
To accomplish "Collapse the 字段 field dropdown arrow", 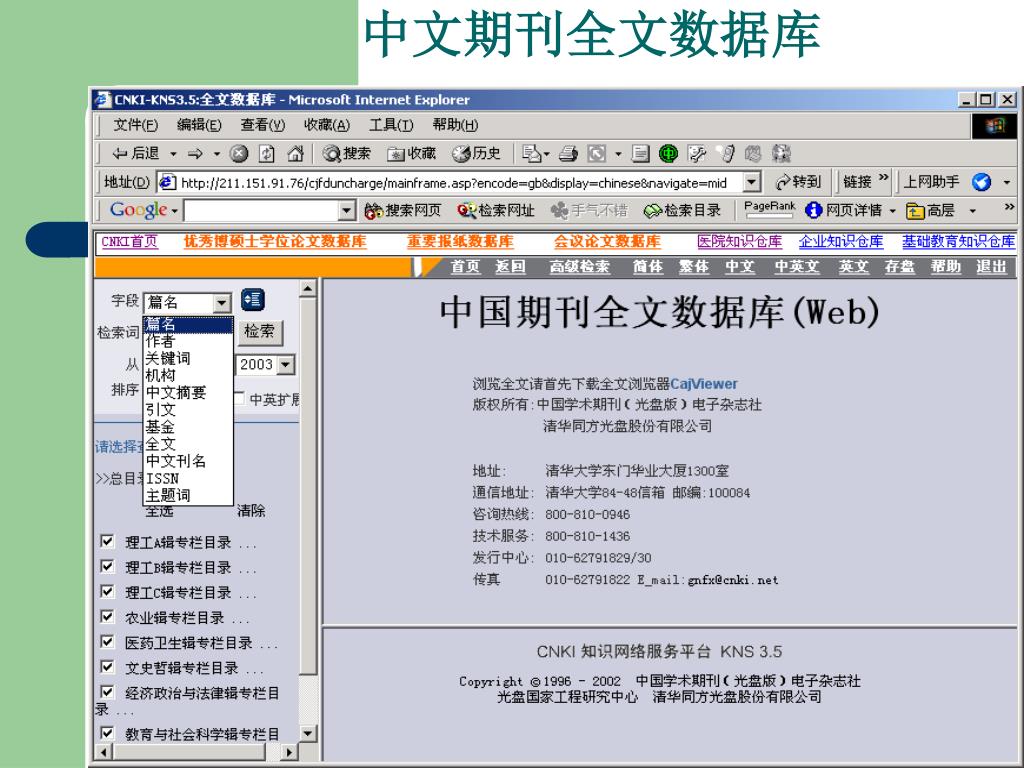I will click(x=222, y=302).
